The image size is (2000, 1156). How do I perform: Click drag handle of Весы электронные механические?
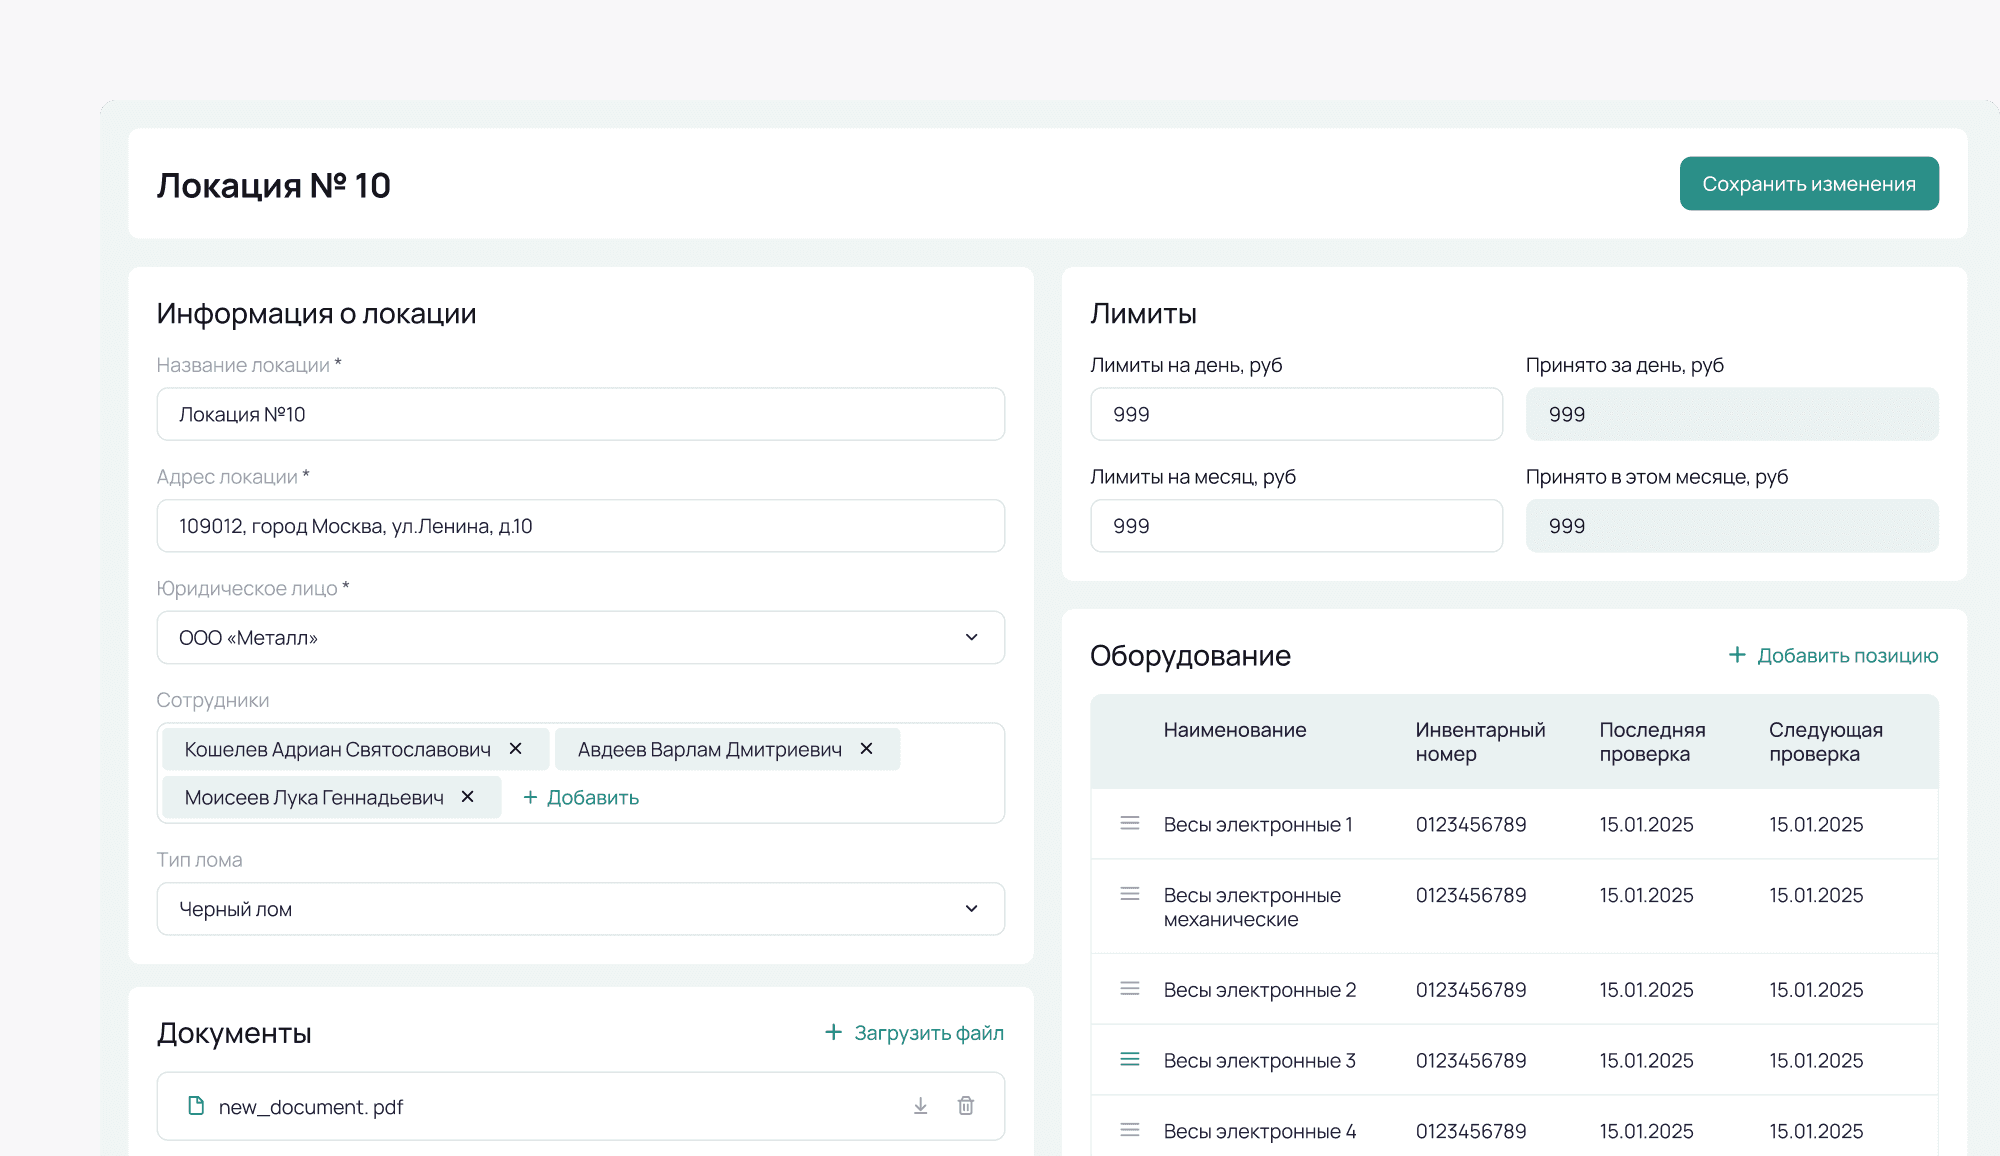click(1130, 894)
